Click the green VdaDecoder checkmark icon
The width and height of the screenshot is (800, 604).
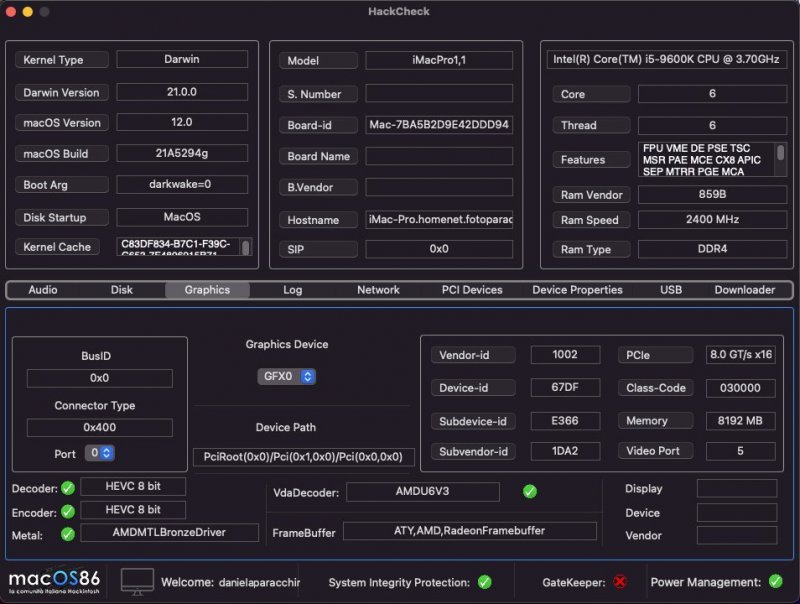[530, 492]
